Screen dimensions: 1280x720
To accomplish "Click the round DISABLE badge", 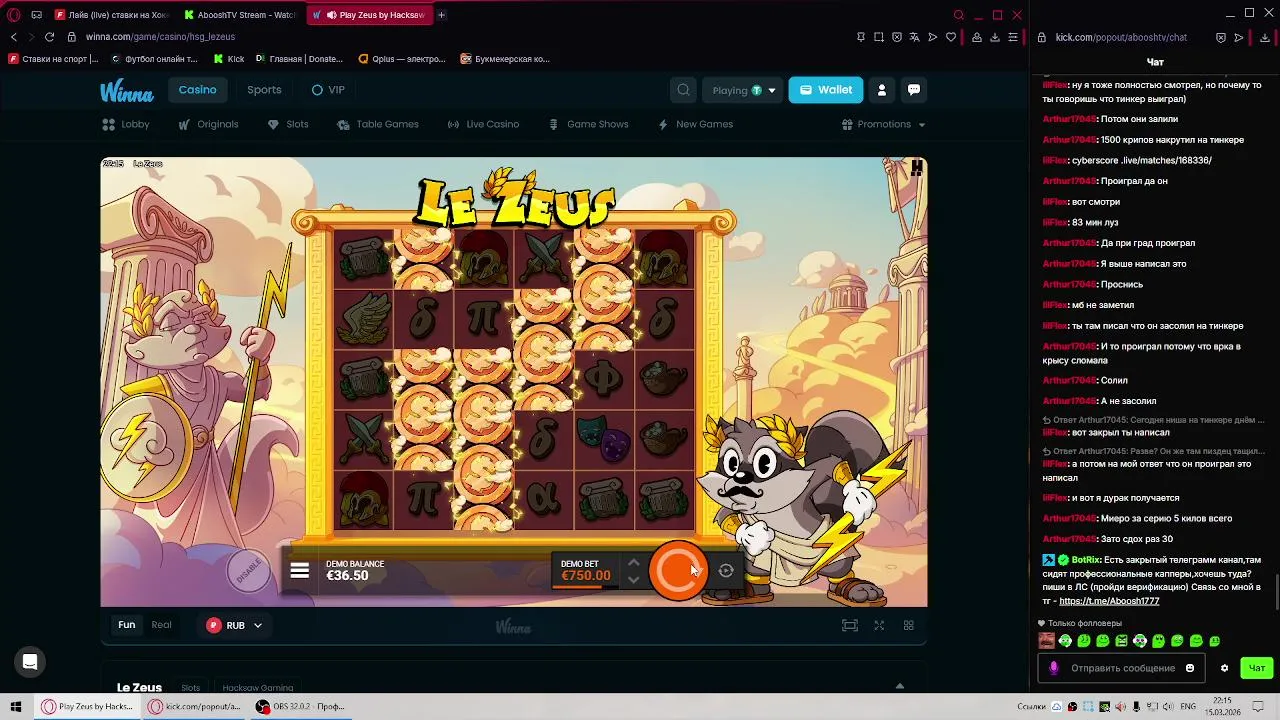I will [248, 570].
